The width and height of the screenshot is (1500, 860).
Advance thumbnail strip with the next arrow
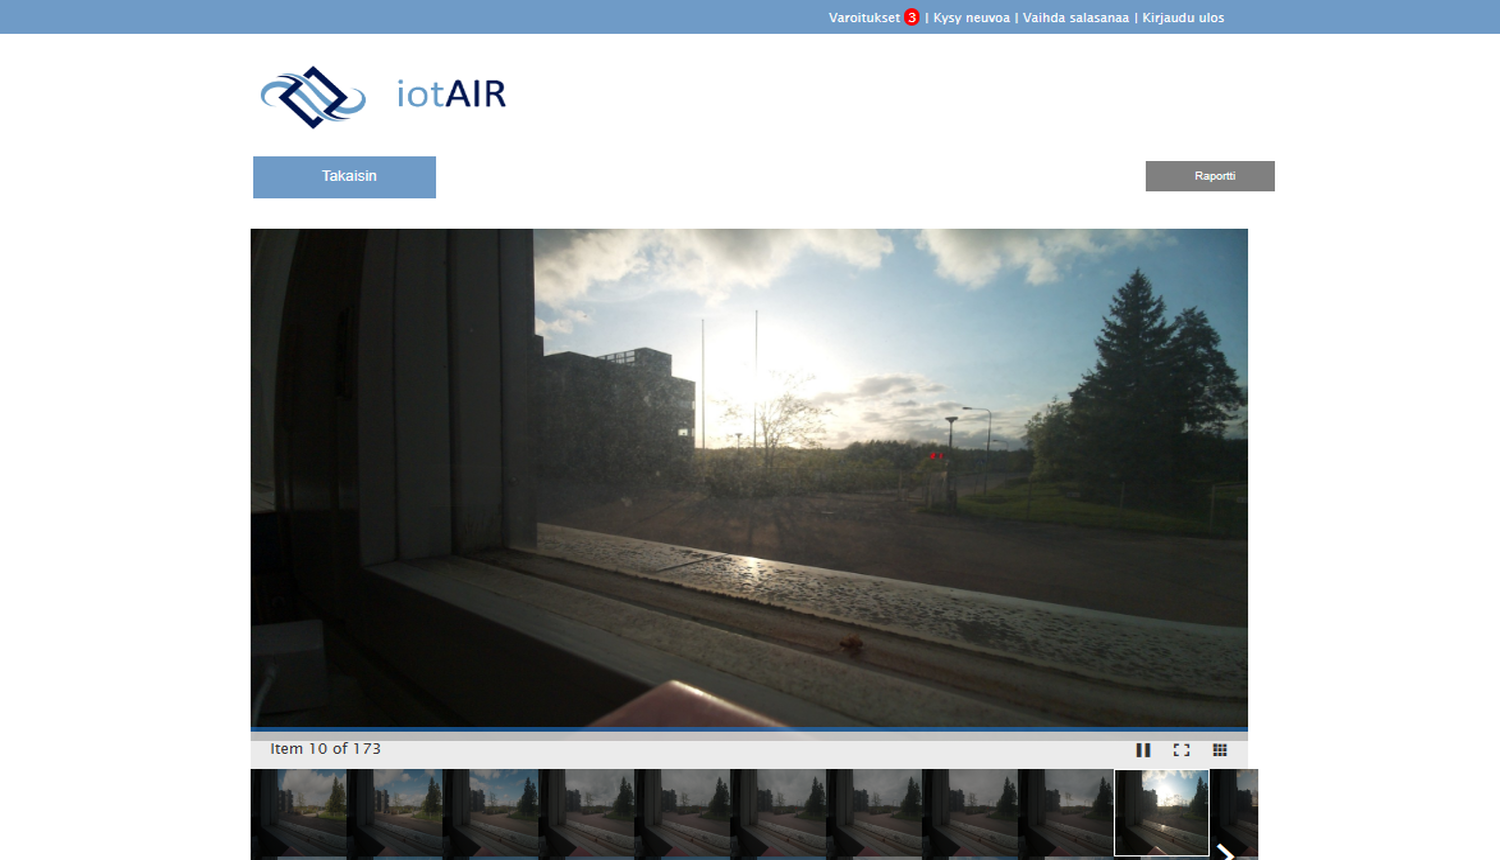[x=1225, y=851]
